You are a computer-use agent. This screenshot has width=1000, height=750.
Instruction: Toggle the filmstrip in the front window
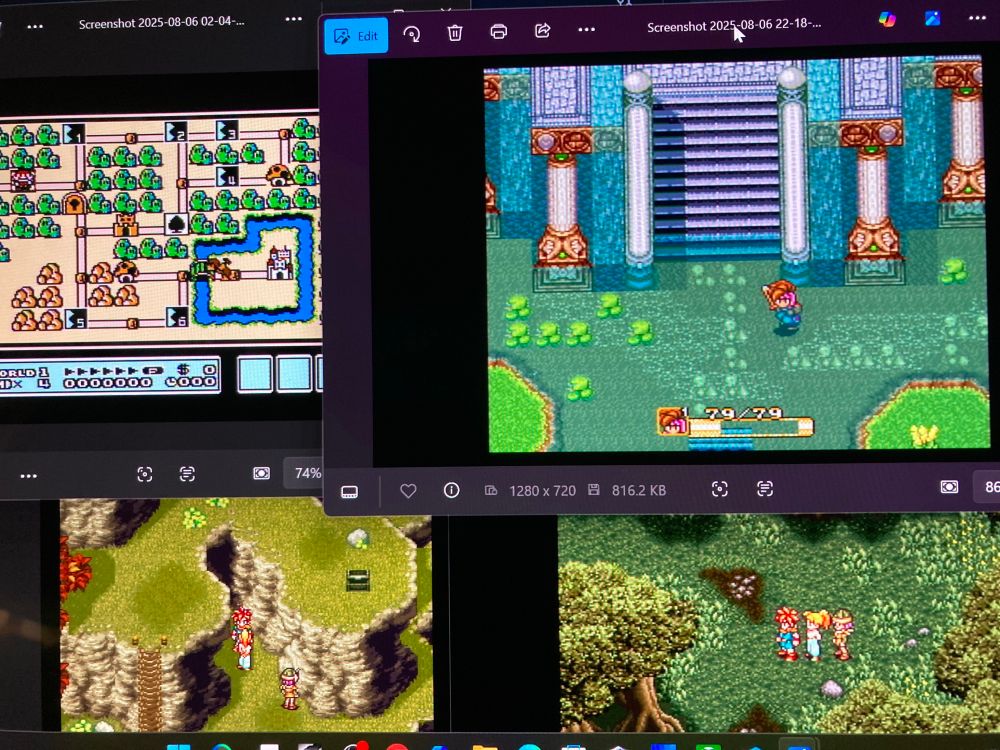tap(349, 492)
